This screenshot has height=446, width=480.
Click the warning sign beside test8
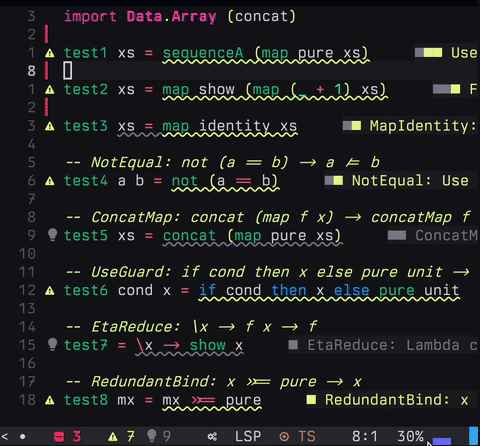click(x=50, y=400)
